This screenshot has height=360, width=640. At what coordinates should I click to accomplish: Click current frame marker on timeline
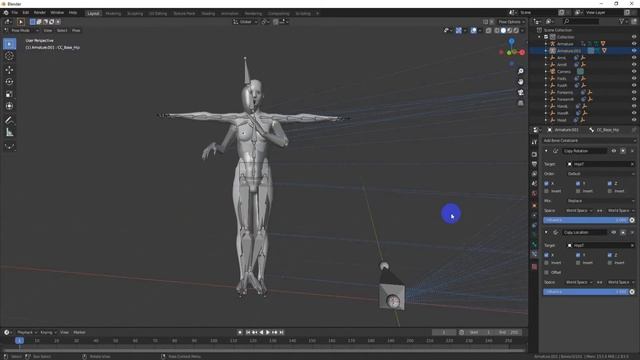[x=19, y=340]
